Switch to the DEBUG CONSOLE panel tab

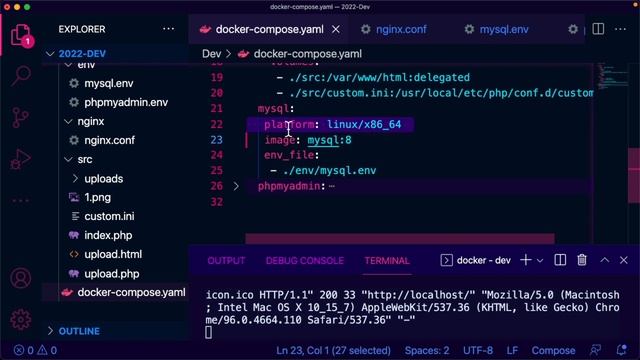pyautogui.click(x=304, y=261)
